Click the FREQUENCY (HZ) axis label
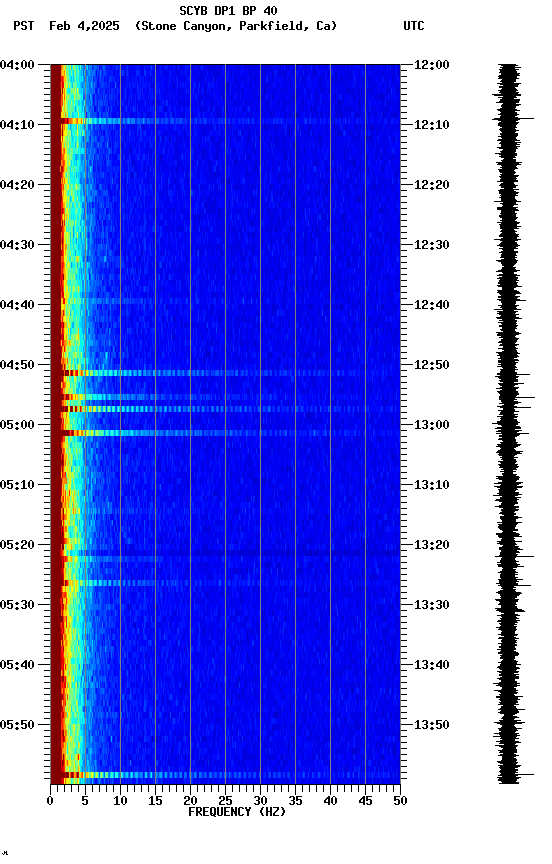 click(237, 812)
